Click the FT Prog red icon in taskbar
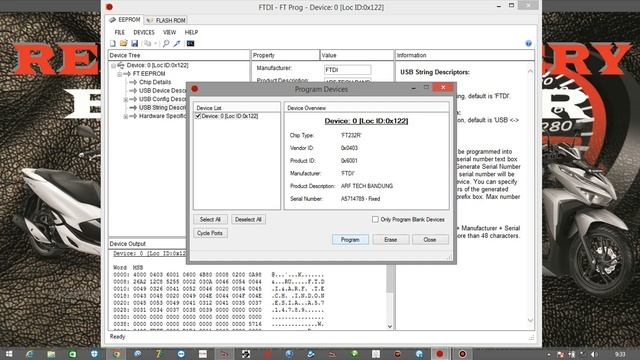The height and width of the screenshot is (360, 640). click(440, 354)
